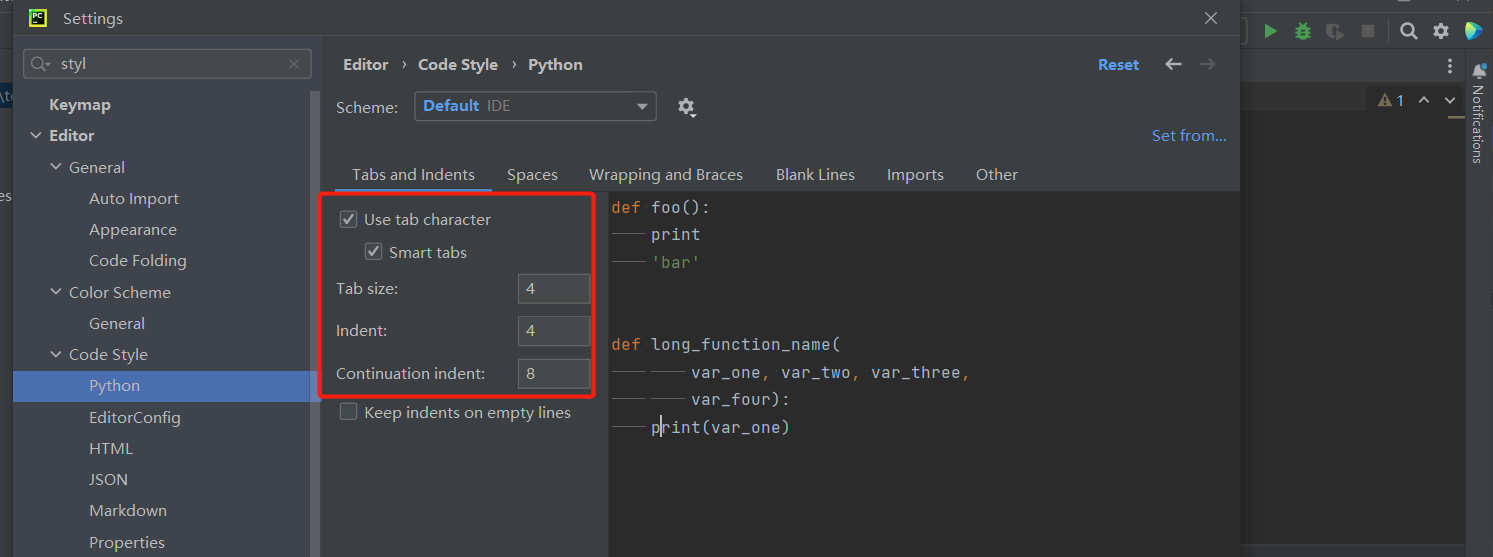
Task: Open the Notifications bell panel
Action: coord(1478,71)
